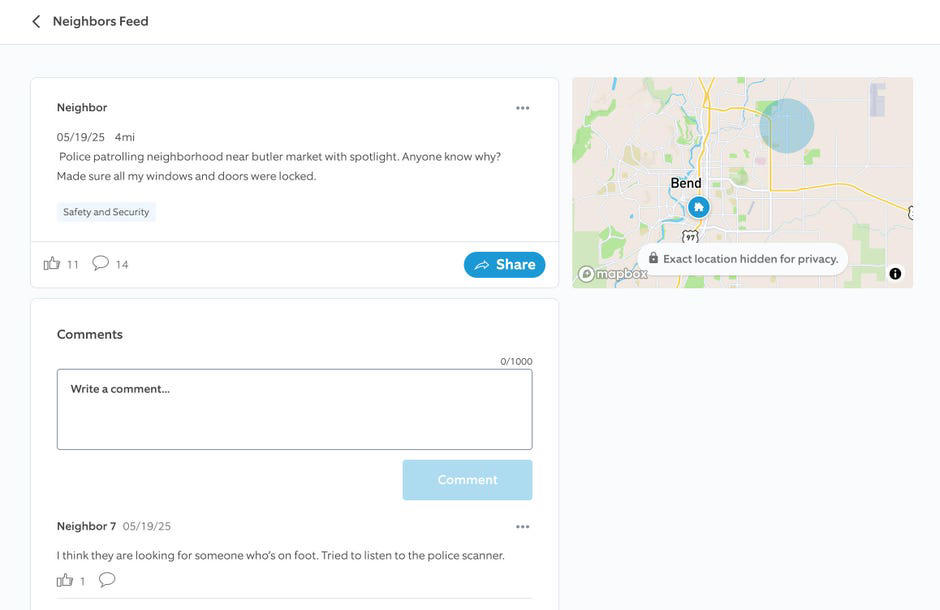940x610 pixels.
Task: Open the post's three-dot options menu
Action: [522, 108]
